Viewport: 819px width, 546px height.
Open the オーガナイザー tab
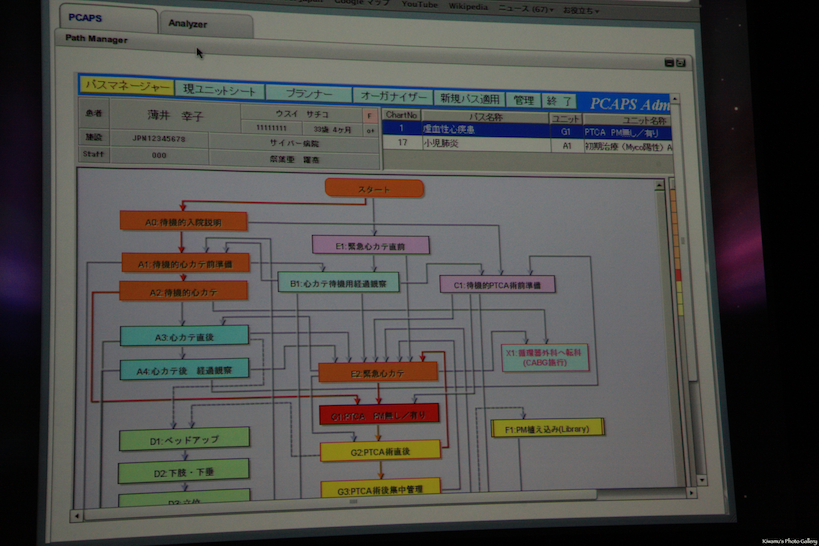393,96
